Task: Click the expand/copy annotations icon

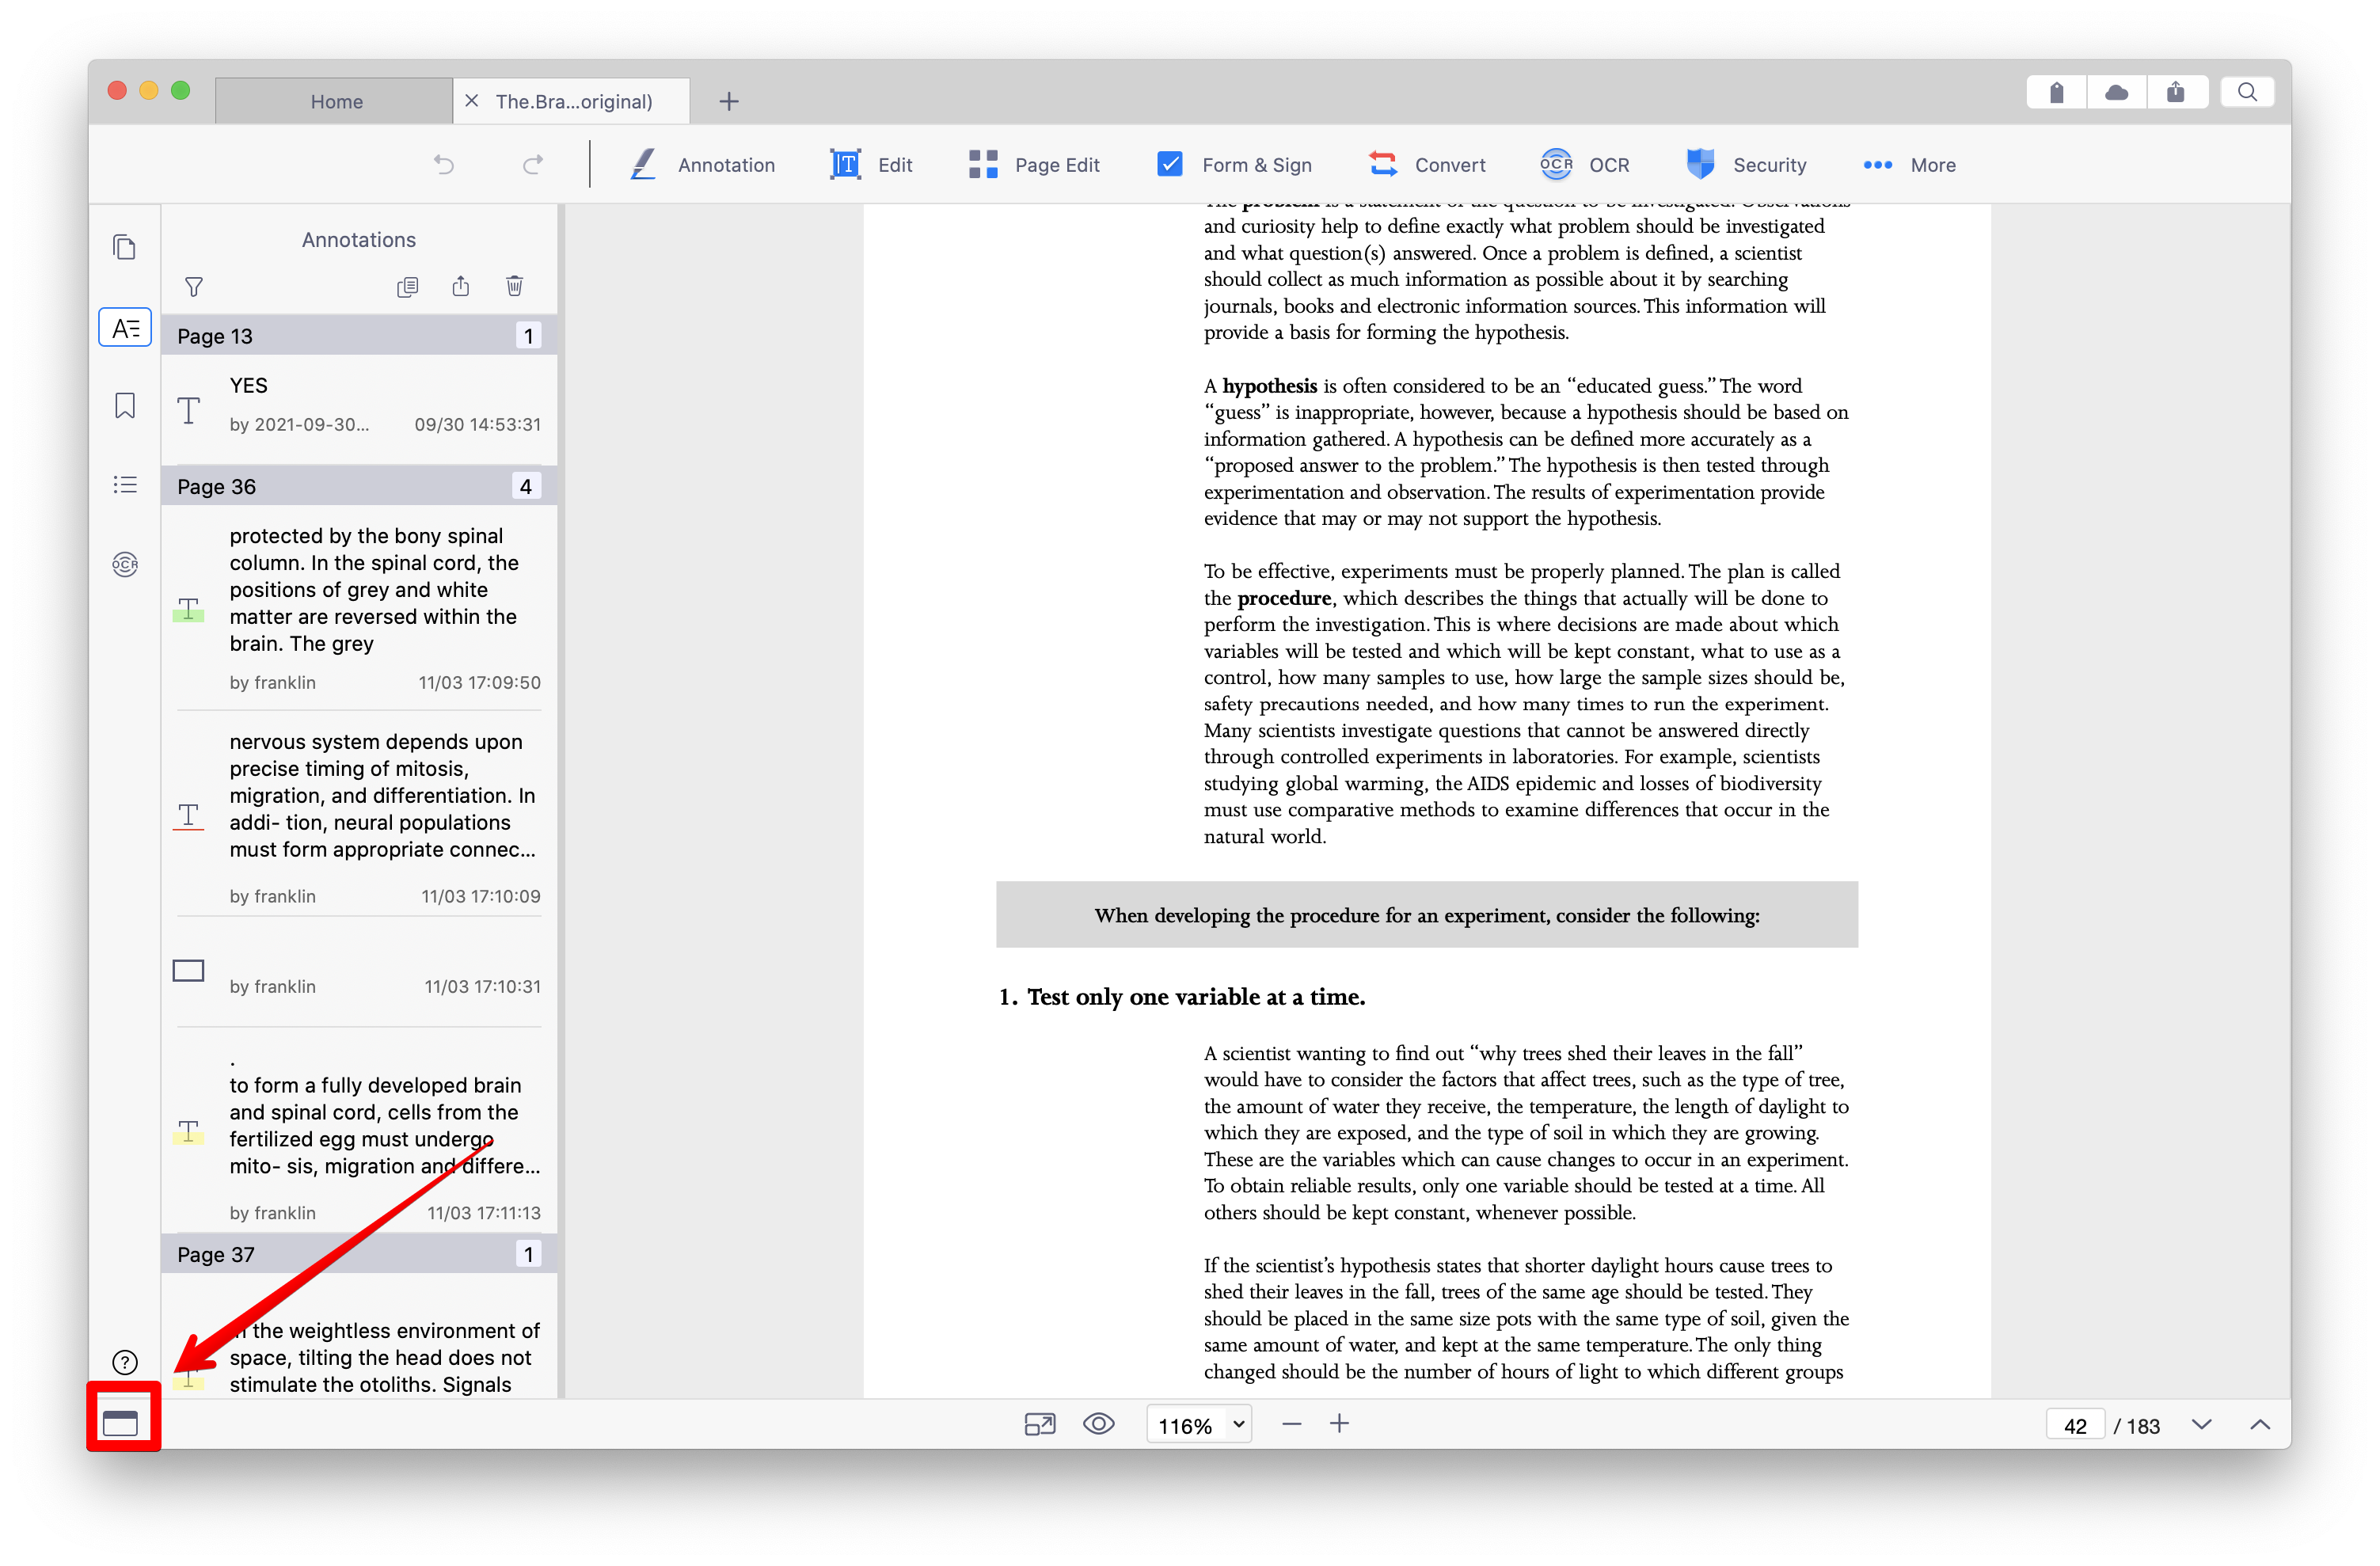Action: point(407,287)
